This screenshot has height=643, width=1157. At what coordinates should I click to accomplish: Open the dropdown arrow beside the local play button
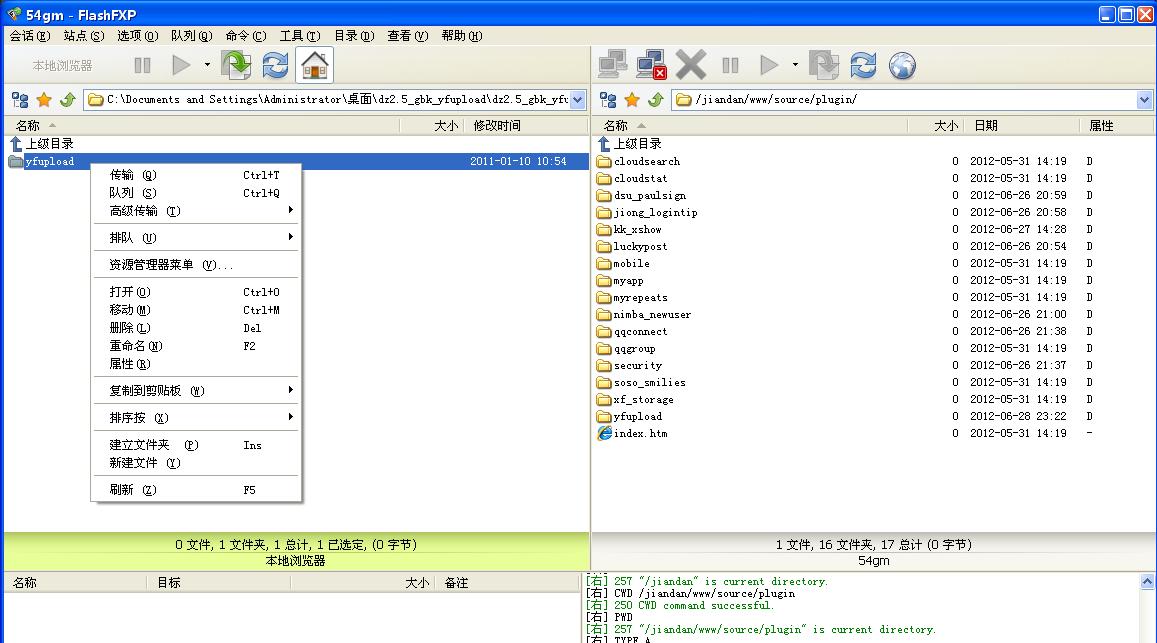click(x=207, y=65)
